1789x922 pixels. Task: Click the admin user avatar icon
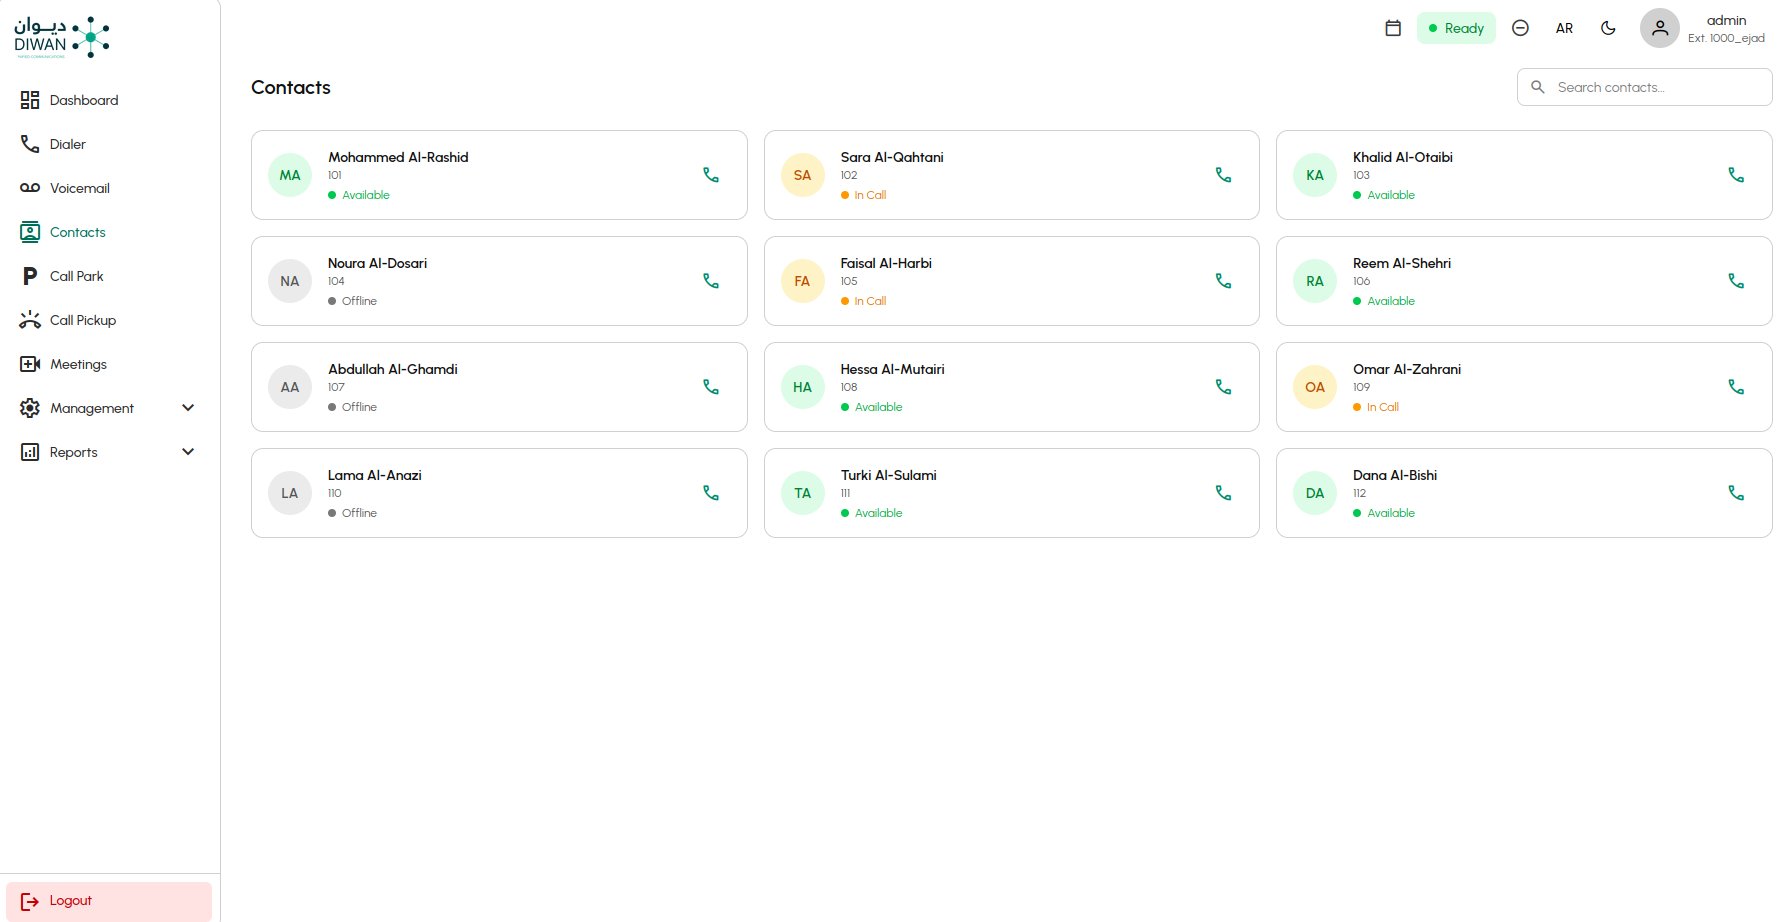[x=1660, y=28]
